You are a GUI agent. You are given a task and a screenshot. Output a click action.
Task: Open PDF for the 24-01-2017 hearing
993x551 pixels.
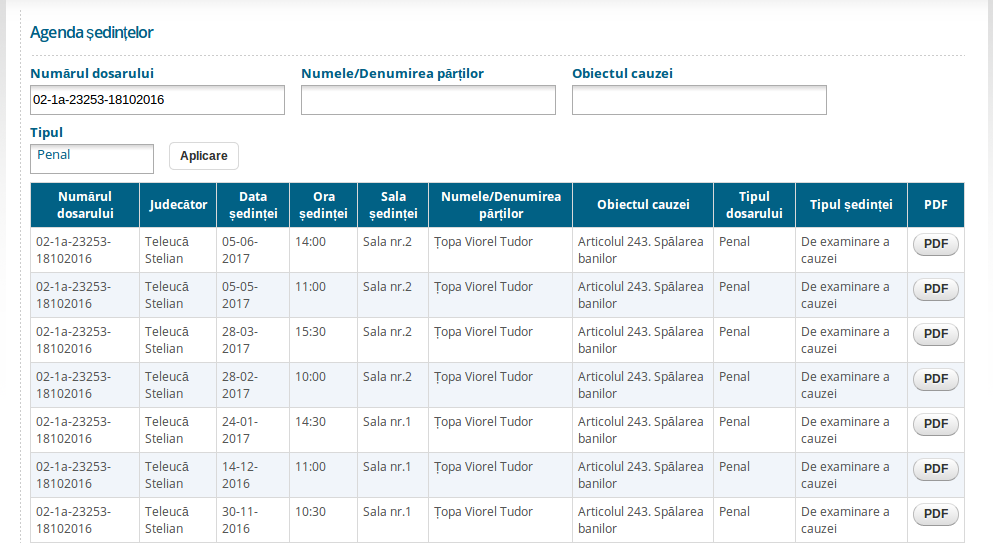[x=935, y=424]
